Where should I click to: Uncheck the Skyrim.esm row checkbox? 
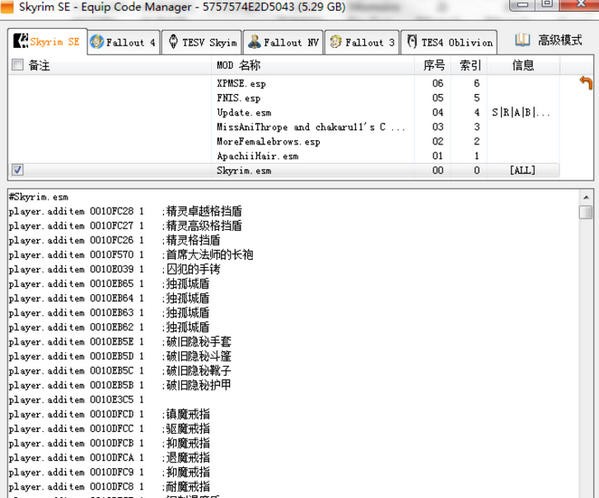click(x=18, y=170)
